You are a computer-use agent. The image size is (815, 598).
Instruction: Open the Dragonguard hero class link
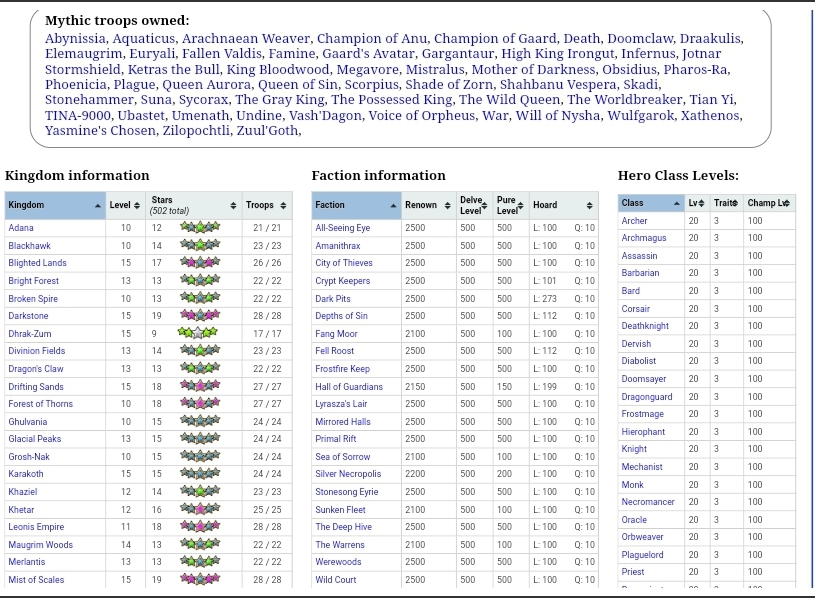tap(647, 396)
